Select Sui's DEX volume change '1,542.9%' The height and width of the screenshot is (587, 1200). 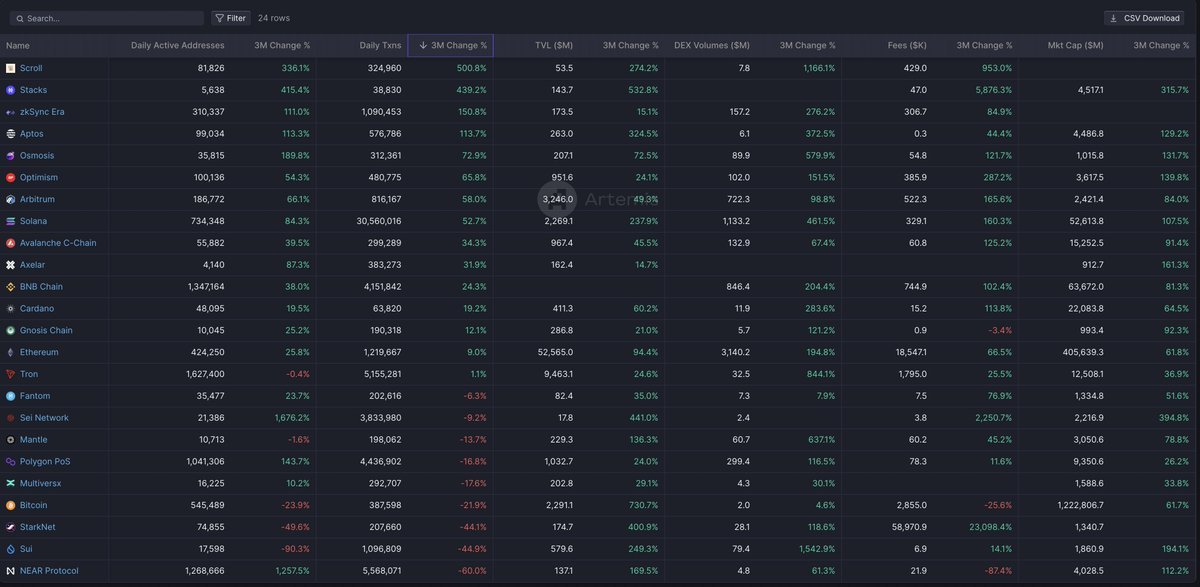tap(816, 549)
